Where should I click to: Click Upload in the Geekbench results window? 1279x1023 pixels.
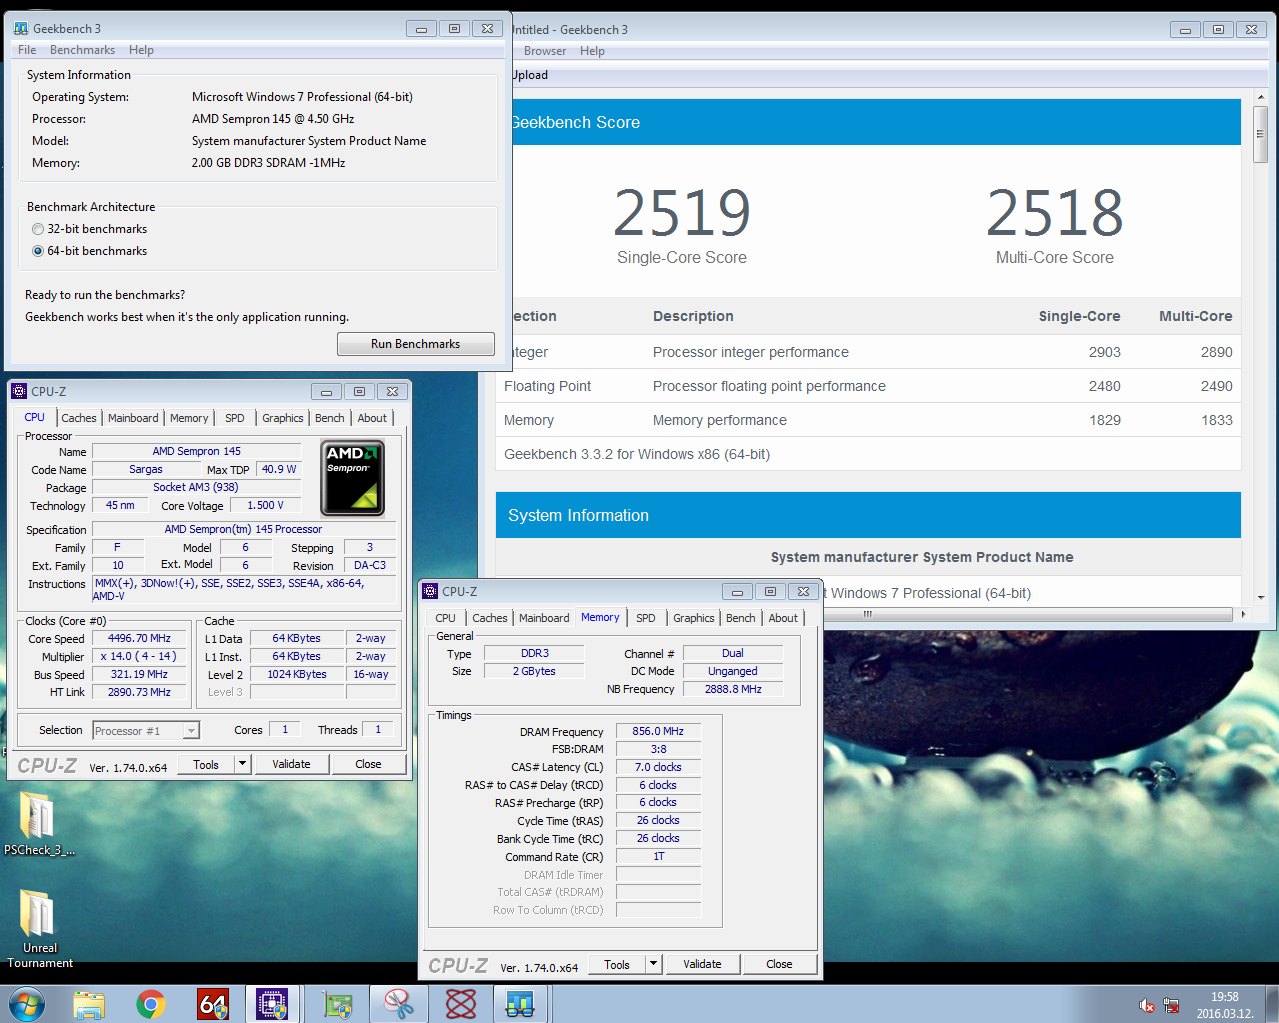click(529, 75)
